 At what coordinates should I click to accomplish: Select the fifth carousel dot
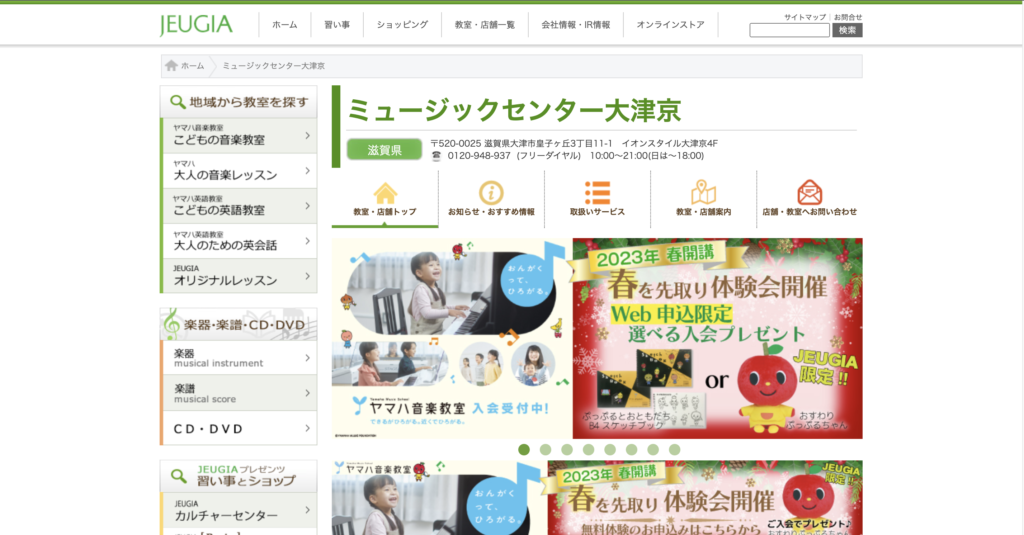(610, 449)
